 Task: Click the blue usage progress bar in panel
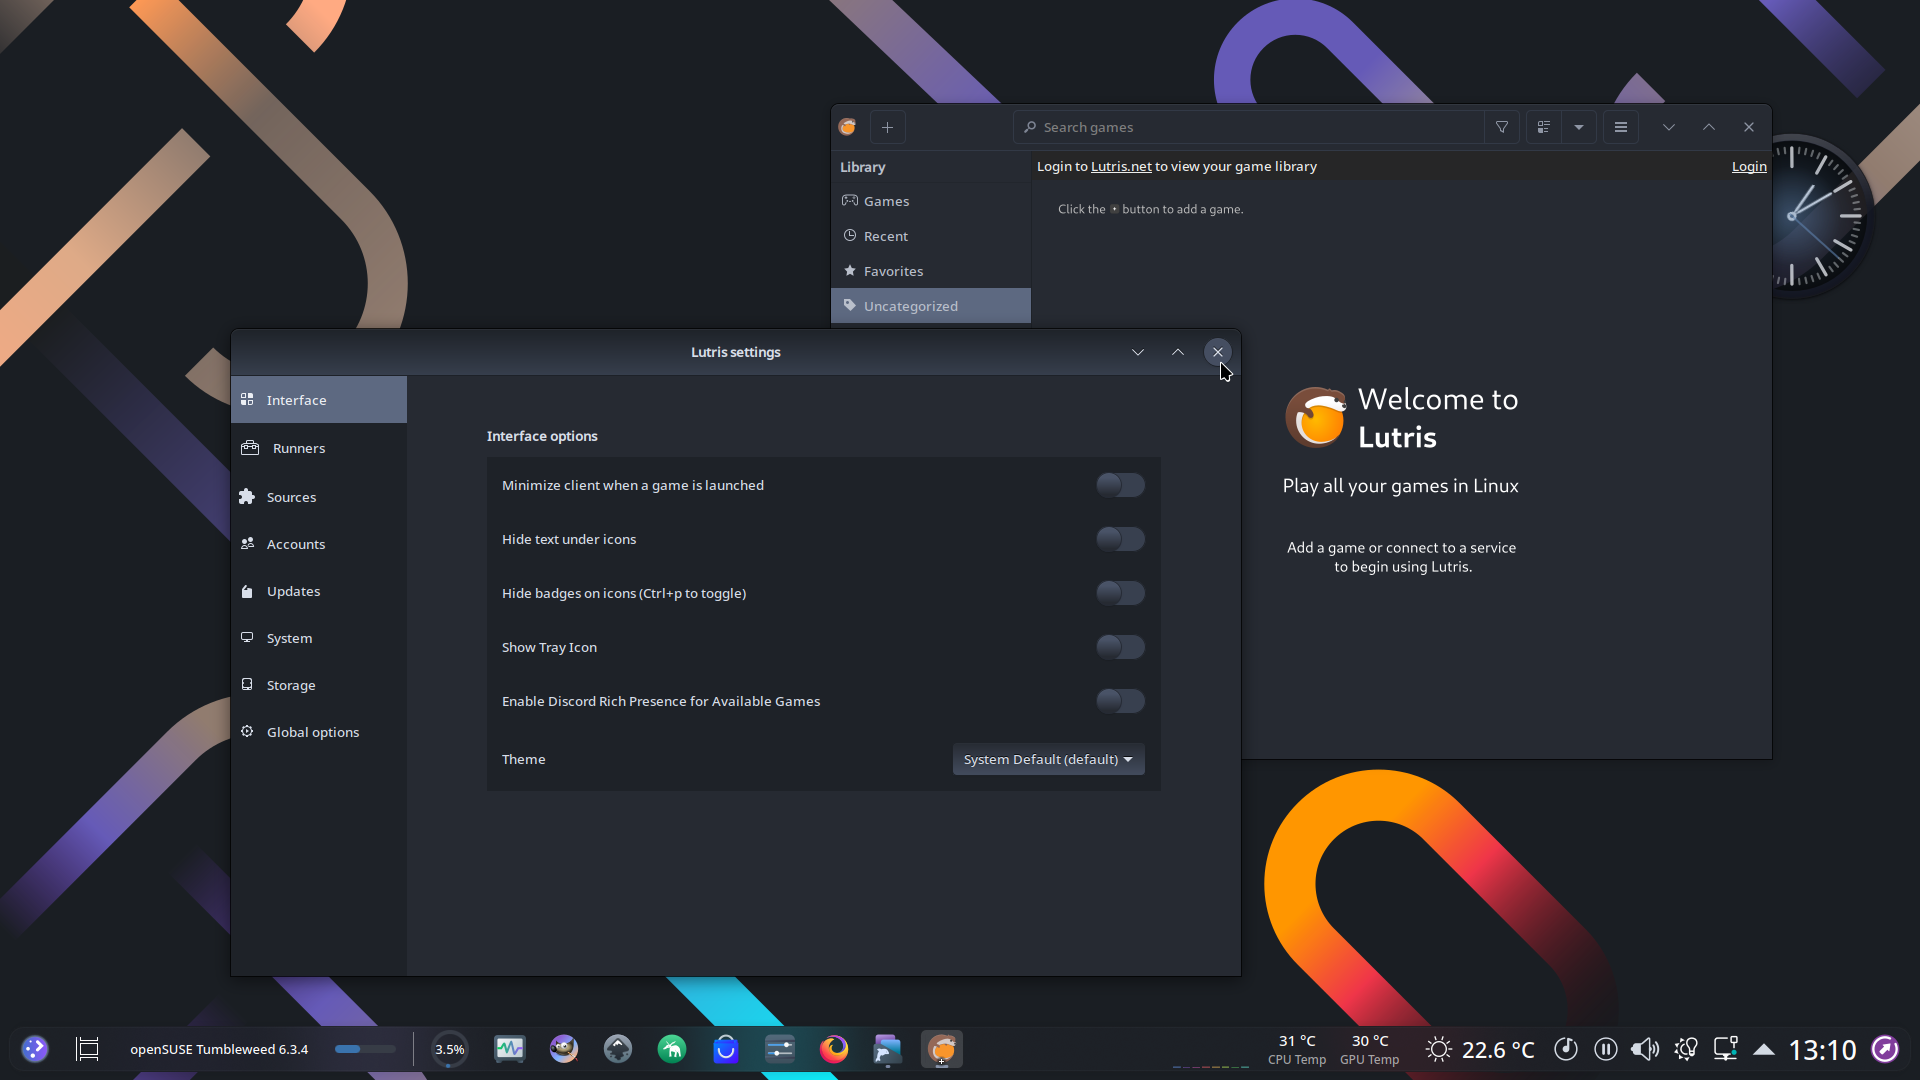(x=365, y=1049)
